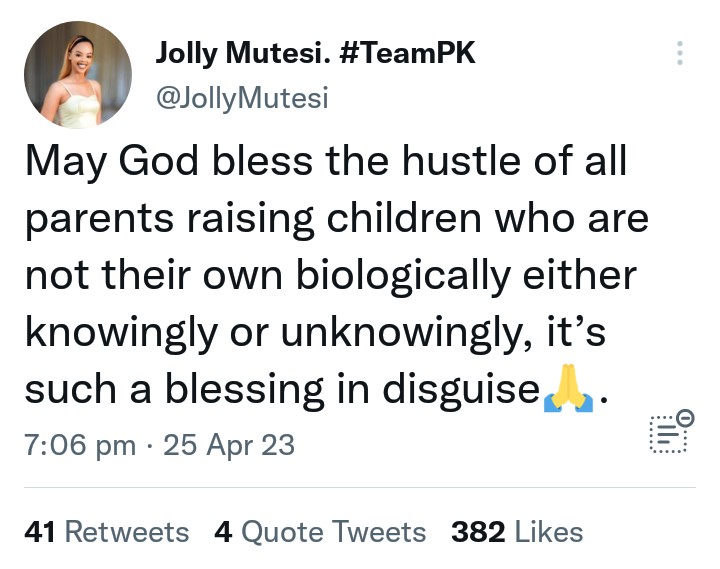The width and height of the screenshot is (720, 569).
Task: Click the likes count number 382
Action: click(x=478, y=532)
